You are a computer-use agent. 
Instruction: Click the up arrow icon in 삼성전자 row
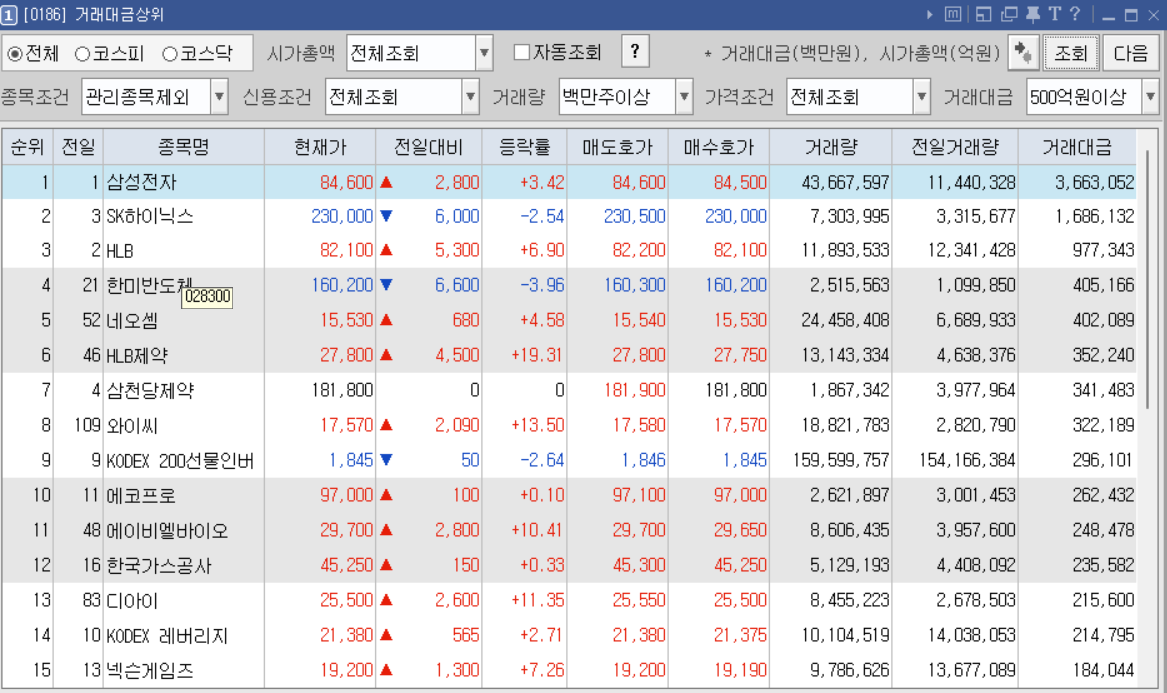point(386,182)
